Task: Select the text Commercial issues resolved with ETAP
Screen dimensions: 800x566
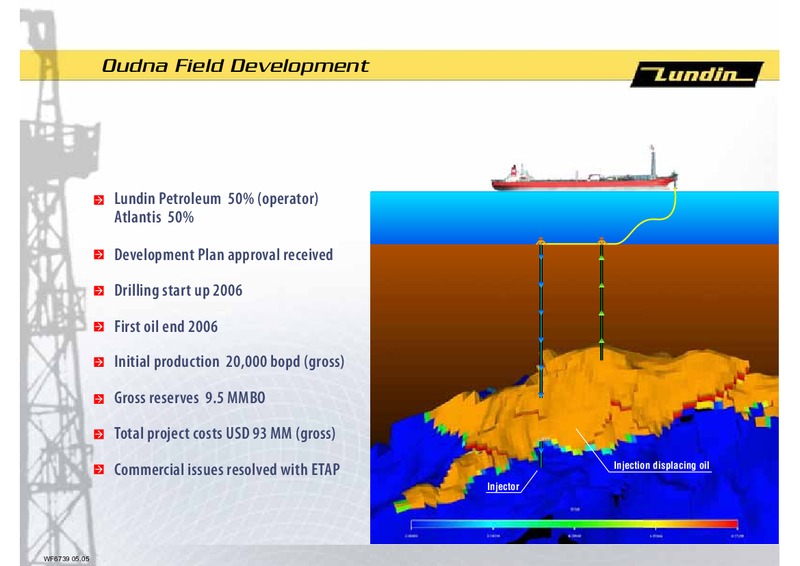Action: (227, 470)
